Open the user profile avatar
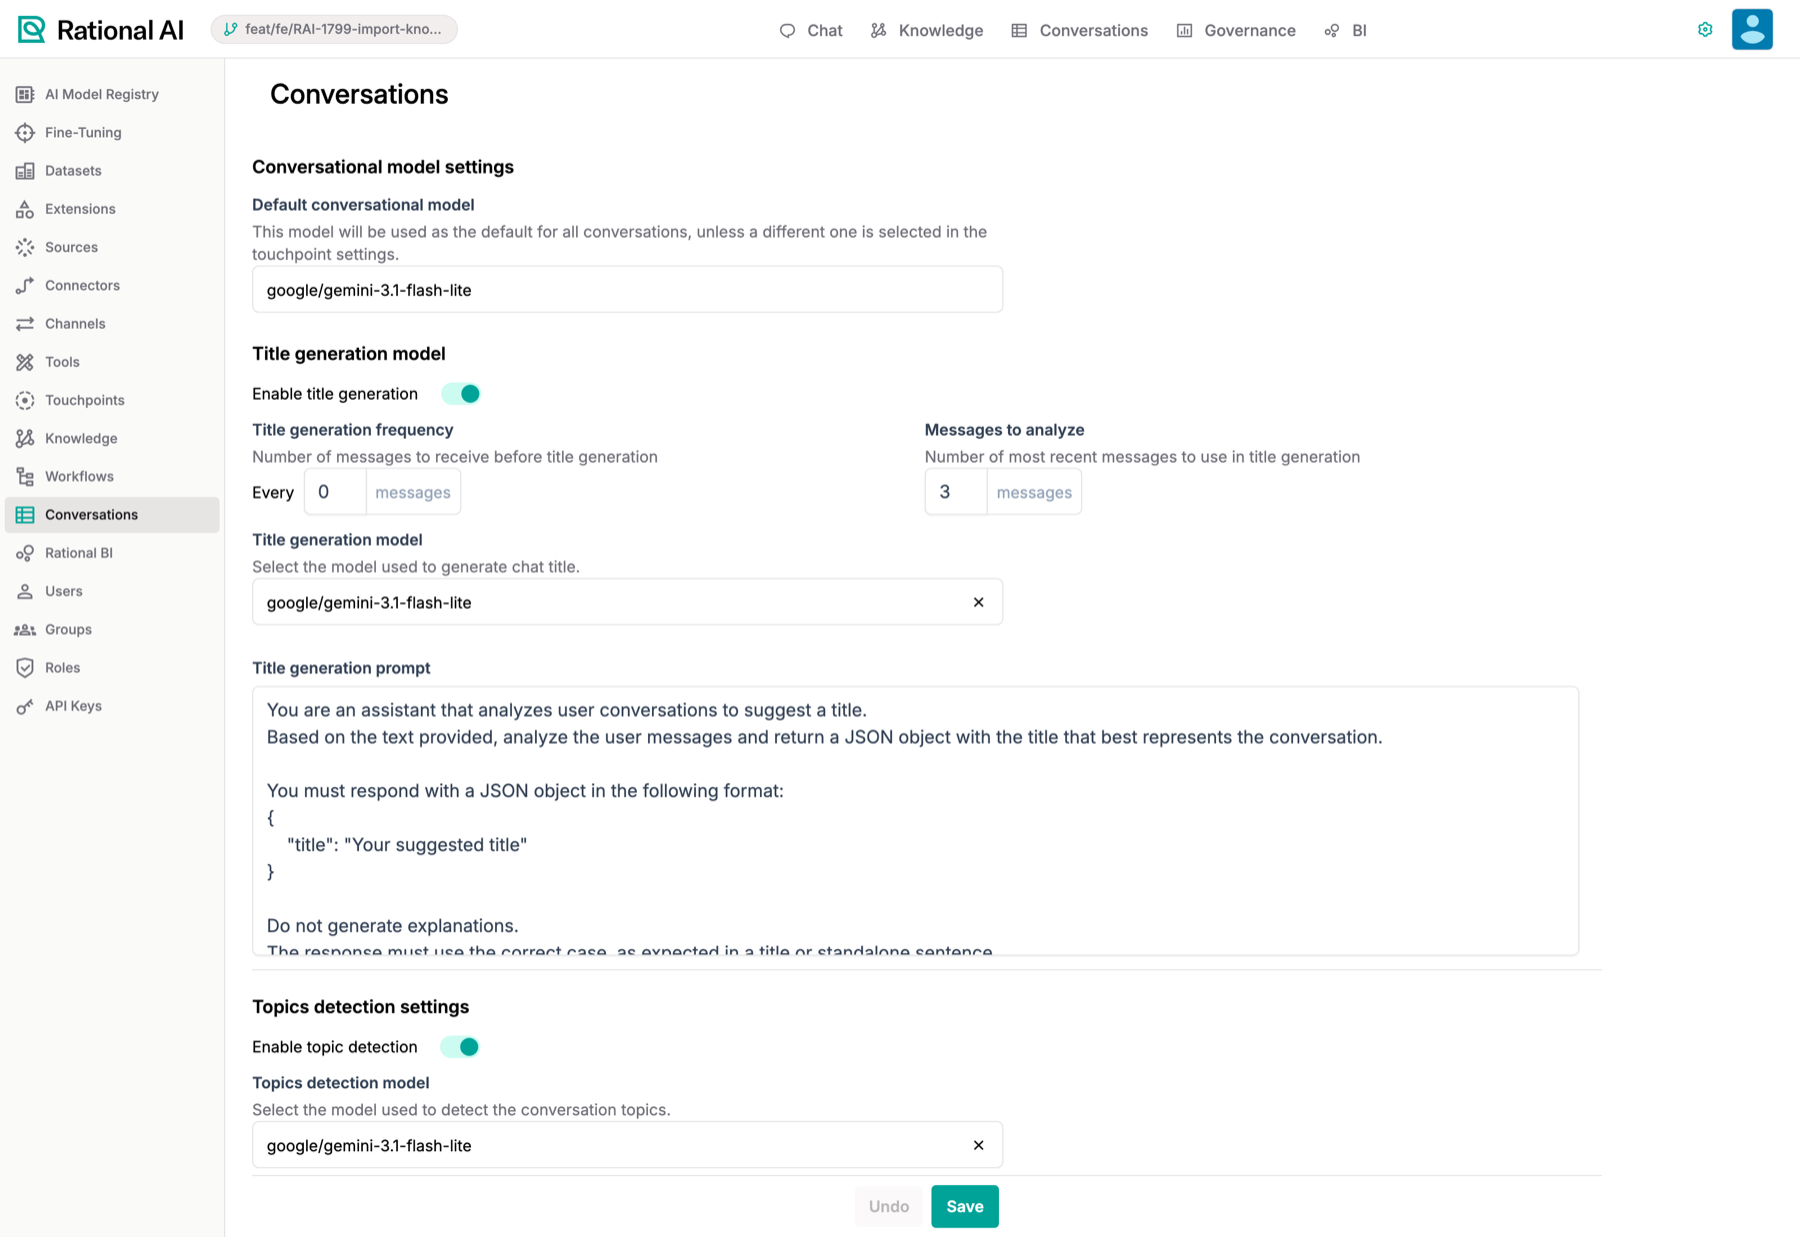The image size is (1800, 1237). 1752,29
